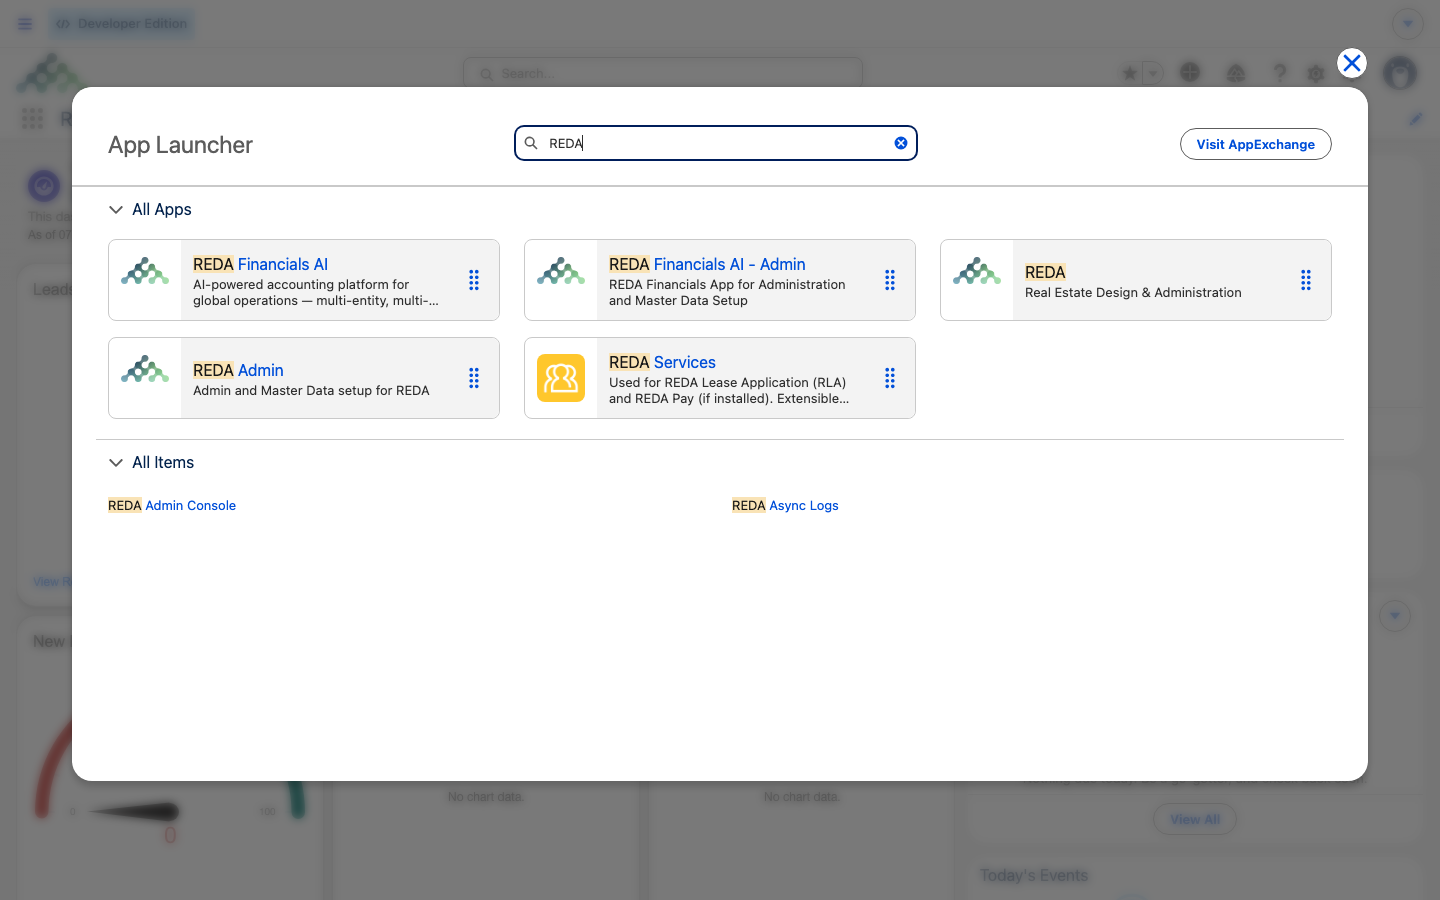Launch the REDA Services app
The height and width of the screenshot is (900, 1440).
coord(662,362)
